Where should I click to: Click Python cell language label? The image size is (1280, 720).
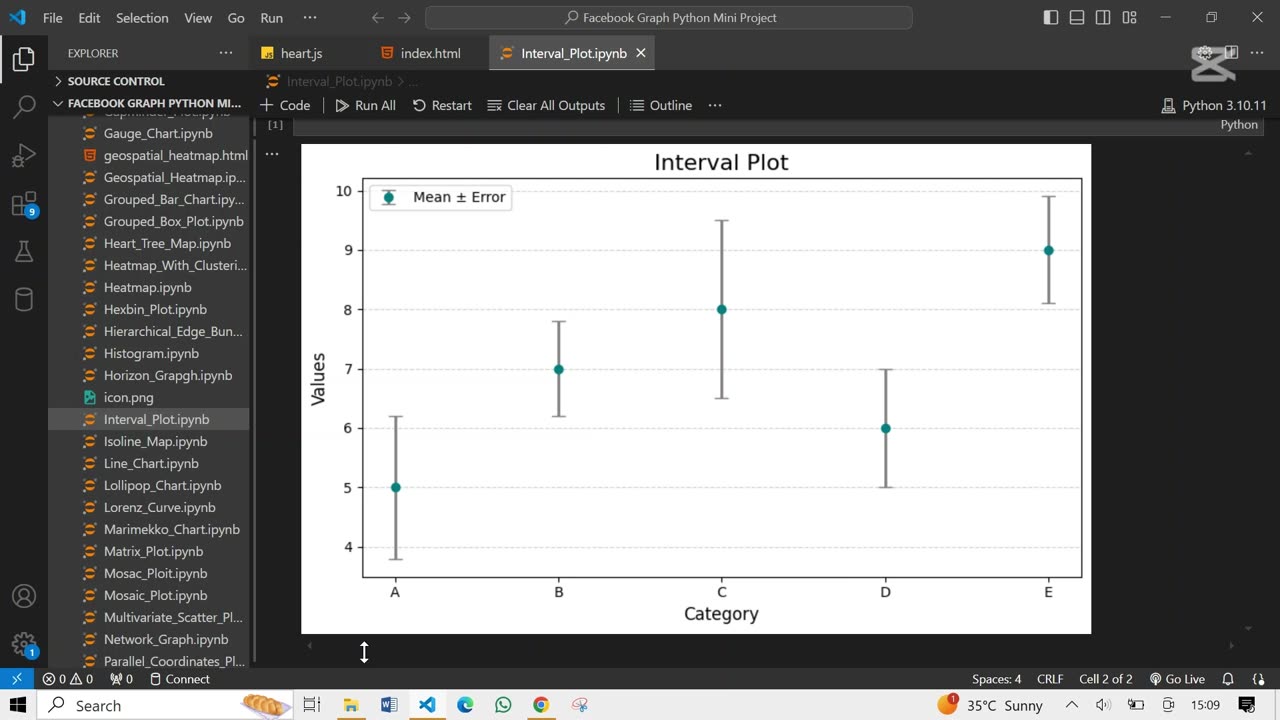pyautogui.click(x=1239, y=125)
